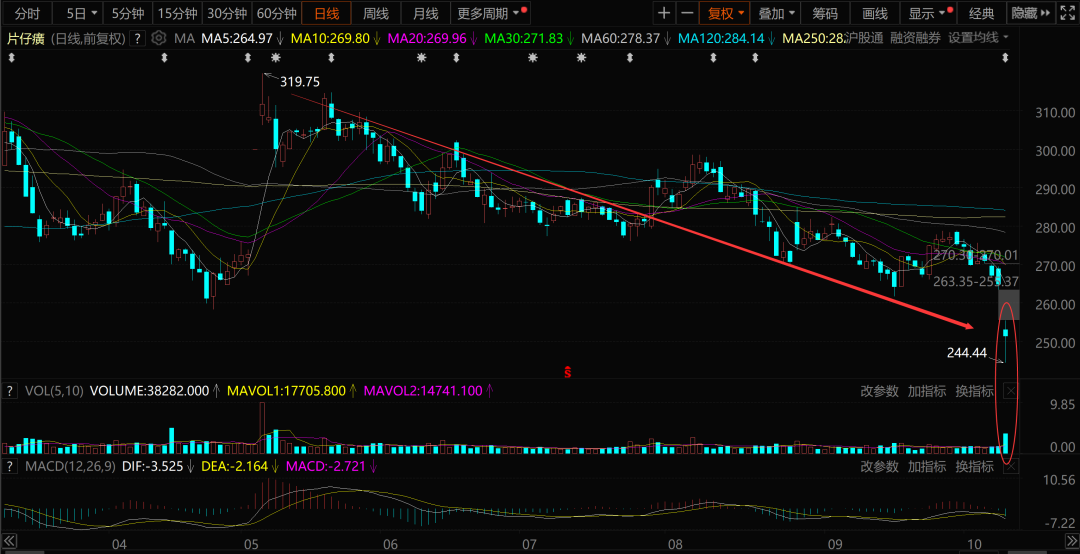Switch to 30分钟 period
The height and width of the screenshot is (554, 1080).
pyautogui.click(x=227, y=13)
